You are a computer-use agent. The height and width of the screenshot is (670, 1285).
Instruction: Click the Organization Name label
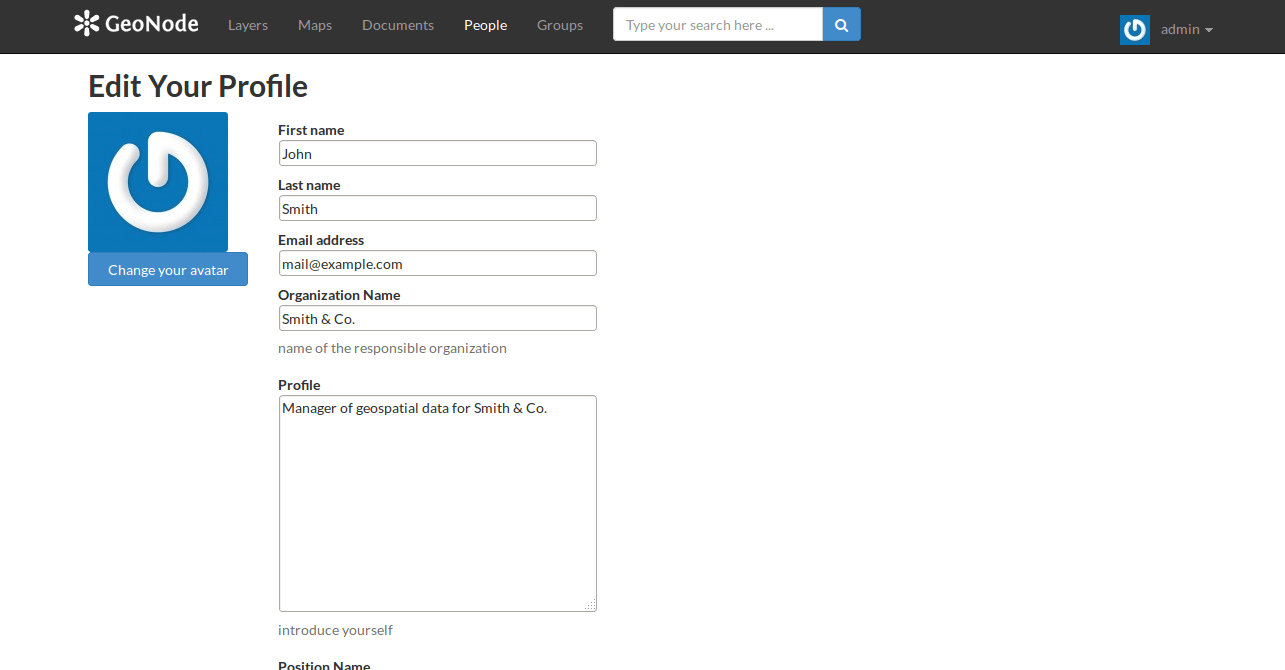(x=339, y=295)
